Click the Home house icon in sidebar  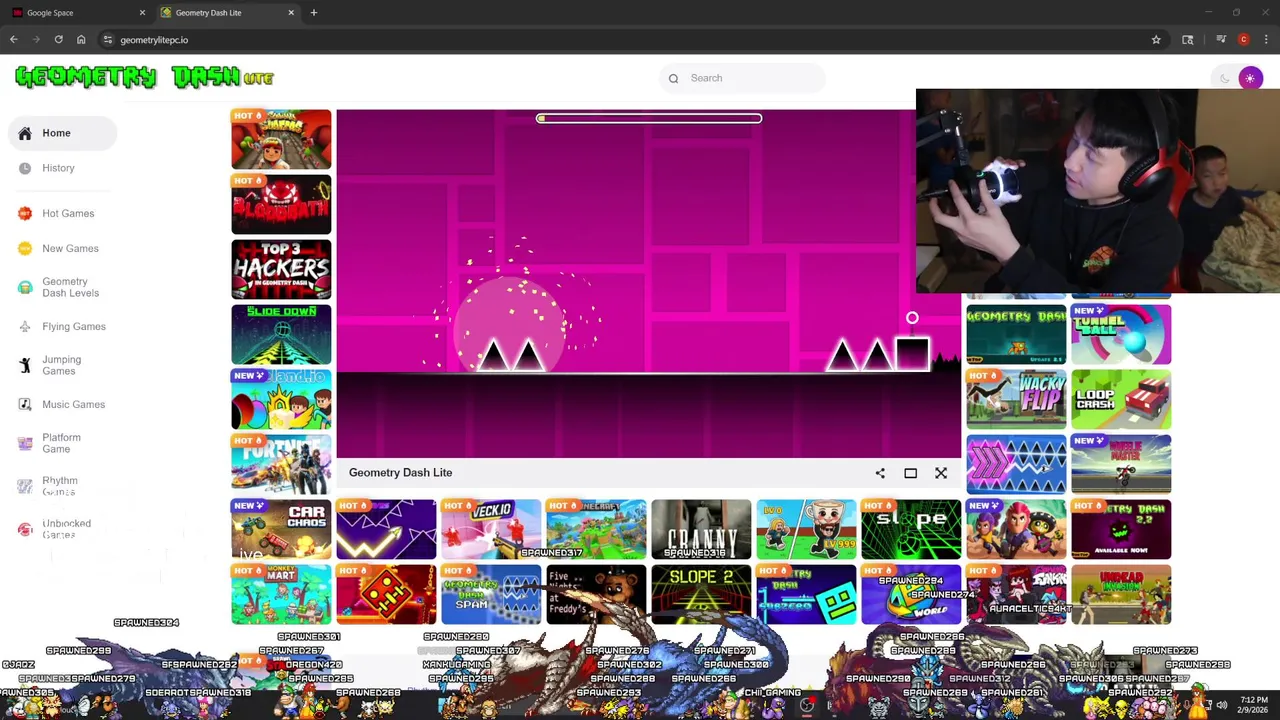click(x=25, y=133)
